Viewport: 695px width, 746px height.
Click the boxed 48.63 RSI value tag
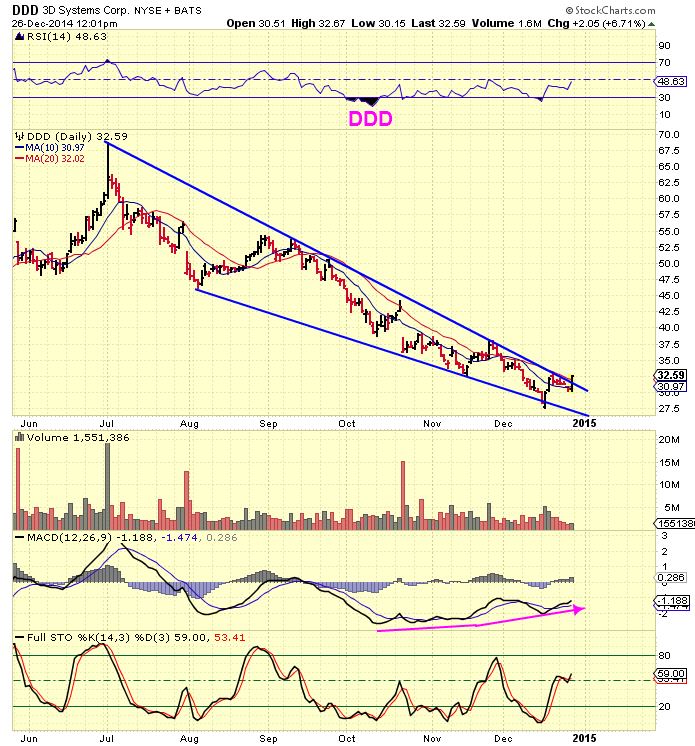tap(671, 81)
